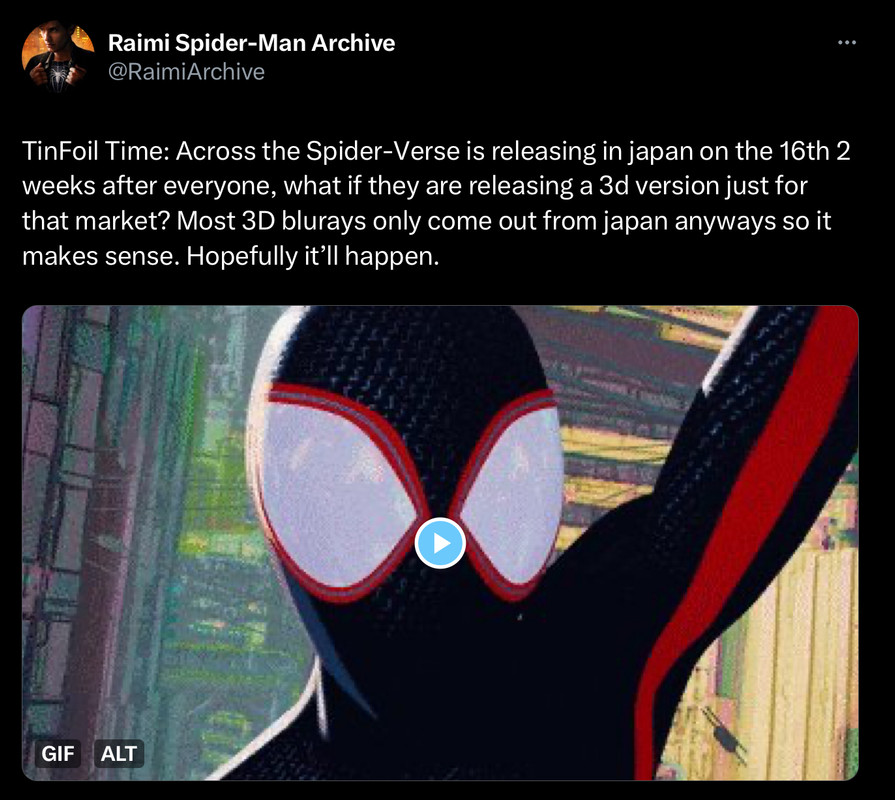Visit the @RaimiArchive handle link

[186, 72]
